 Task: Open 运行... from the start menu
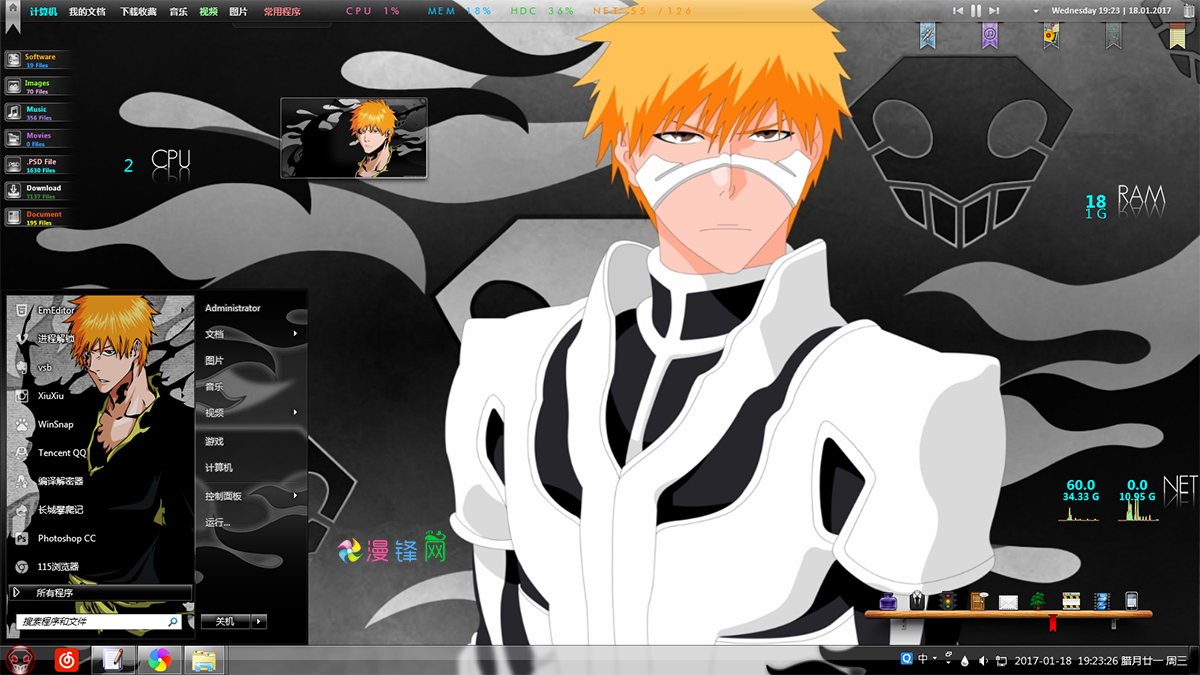(218, 522)
